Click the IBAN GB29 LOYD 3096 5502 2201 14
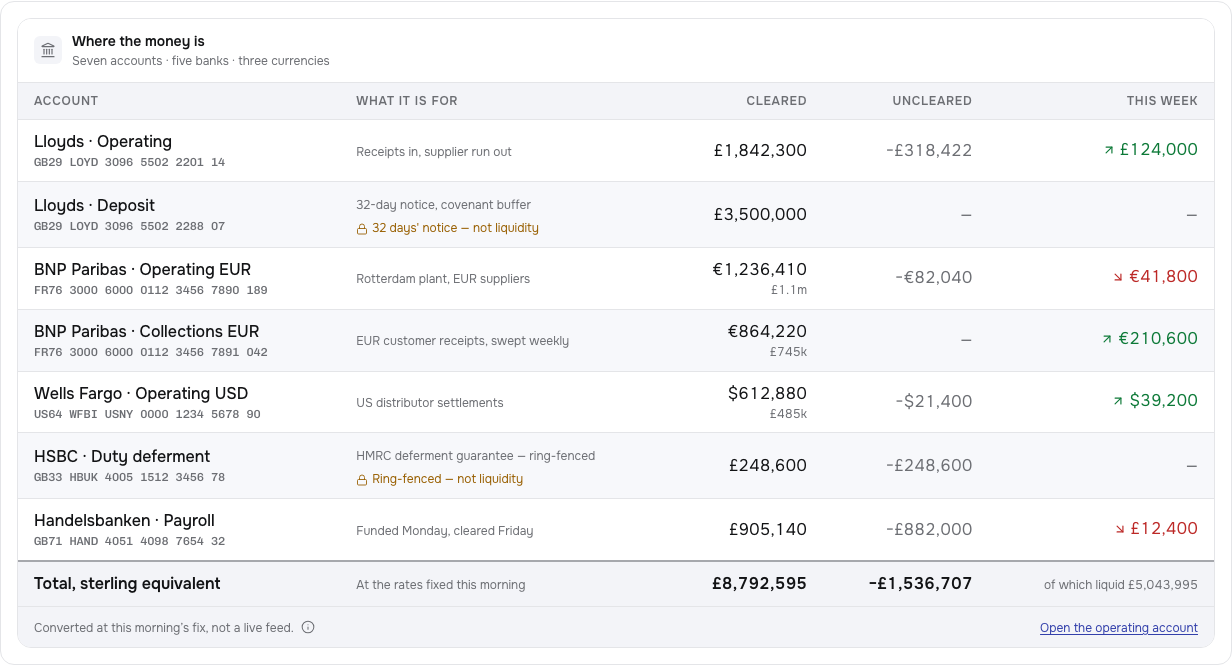This screenshot has width=1232, height=665. point(129,162)
